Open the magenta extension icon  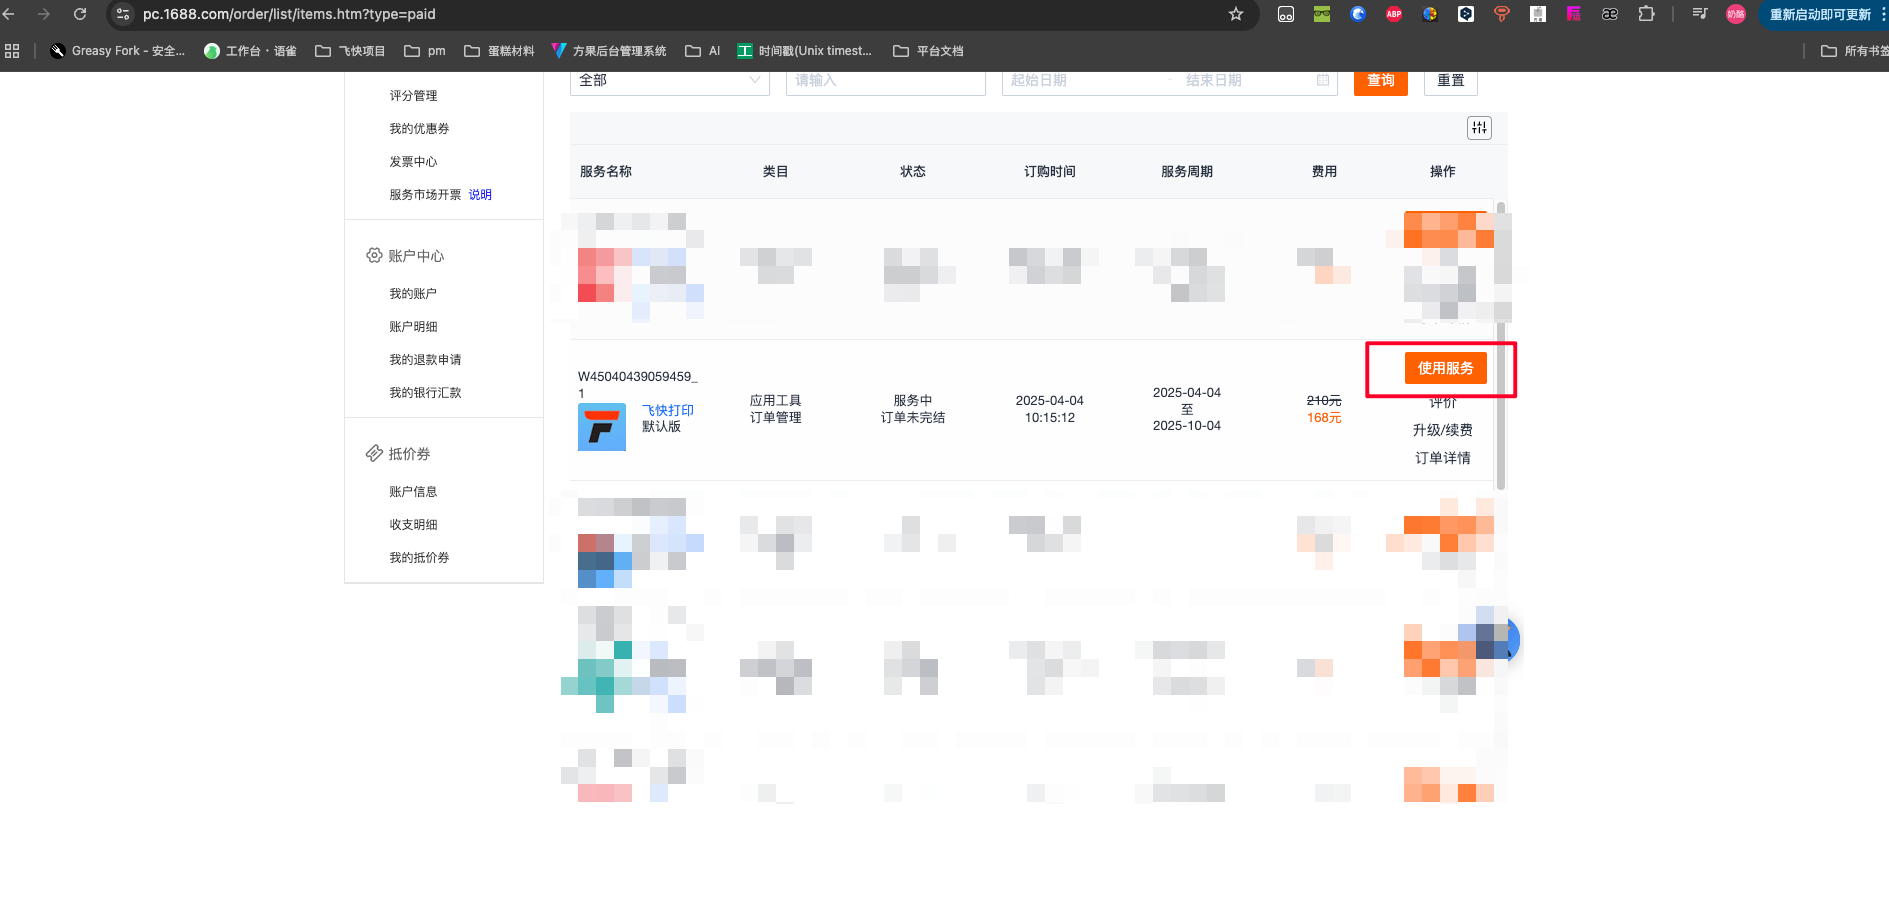coord(1574,14)
